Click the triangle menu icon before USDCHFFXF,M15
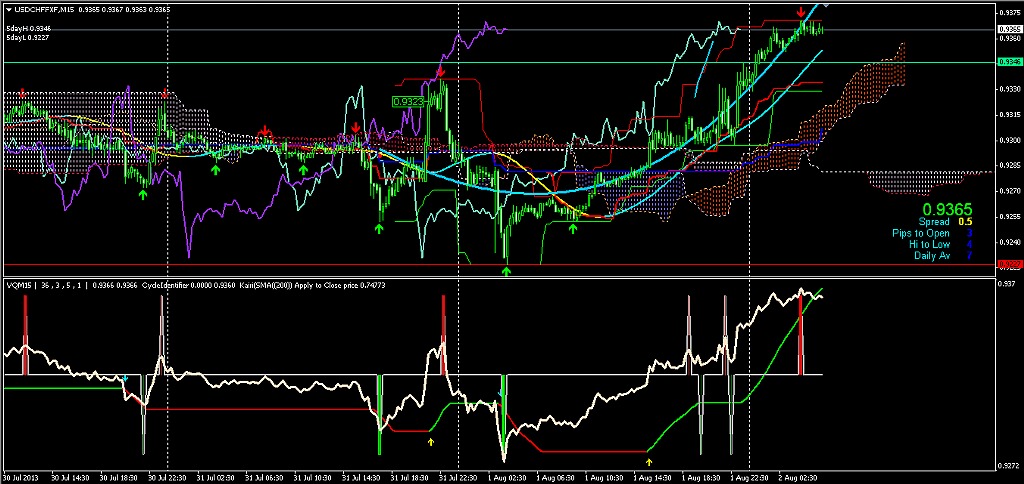The width and height of the screenshot is (1024, 484). (x=9, y=9)
